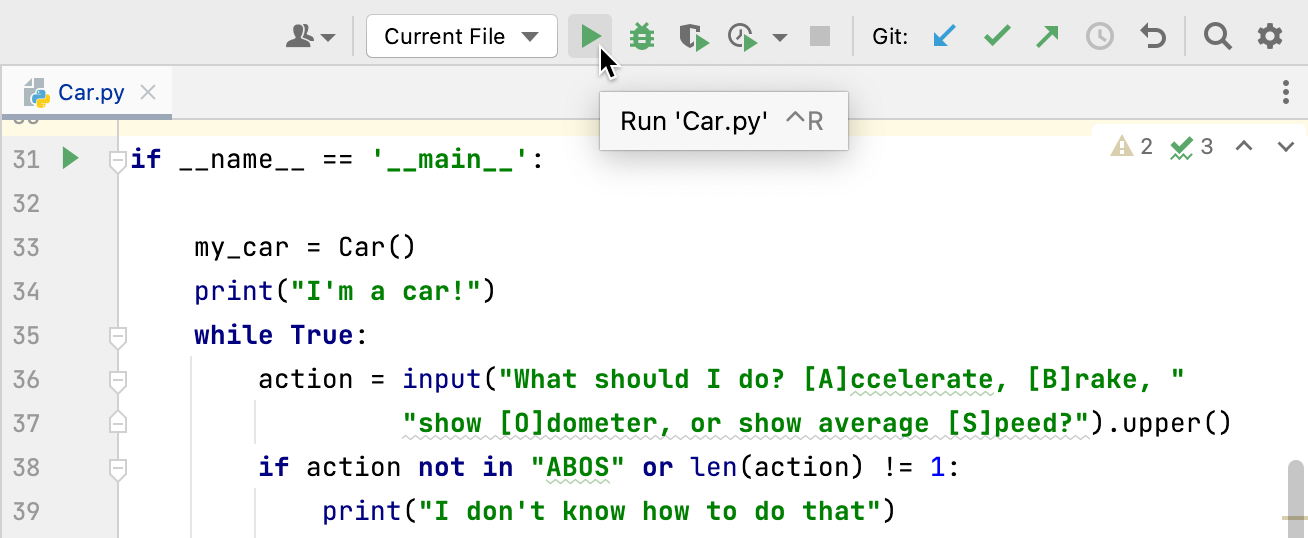Image resolution: width=1308 pixels, height=538 pixels.
Task: Click the warning stripe mark near scrollbar
Action: pyautogui.click(x=1293, y=518)
